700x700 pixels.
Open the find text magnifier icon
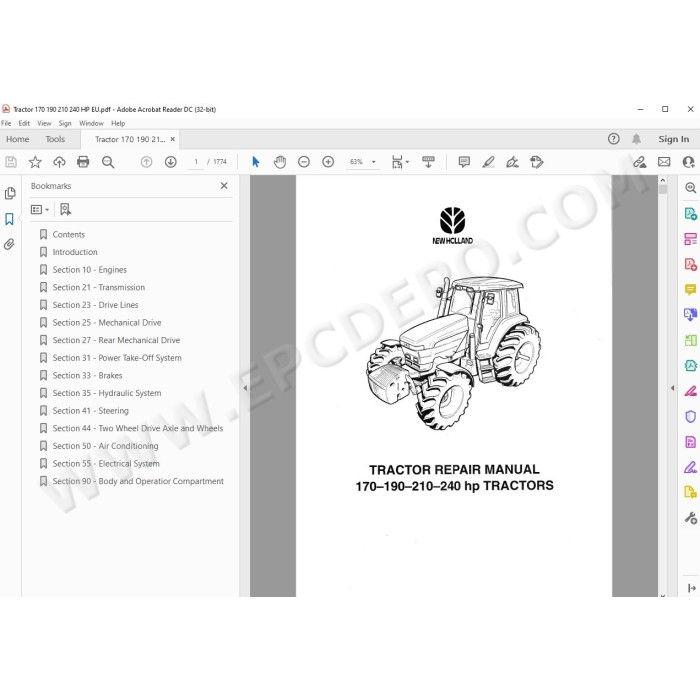coord(108,162)
